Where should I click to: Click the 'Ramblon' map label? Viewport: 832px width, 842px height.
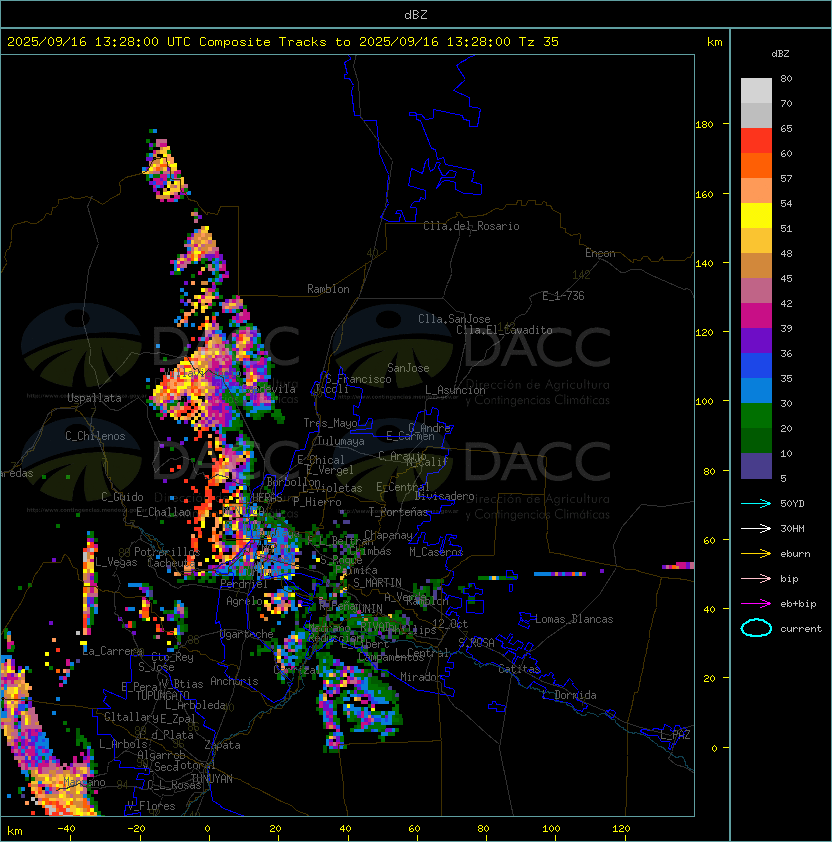click(x=328, y=289)
